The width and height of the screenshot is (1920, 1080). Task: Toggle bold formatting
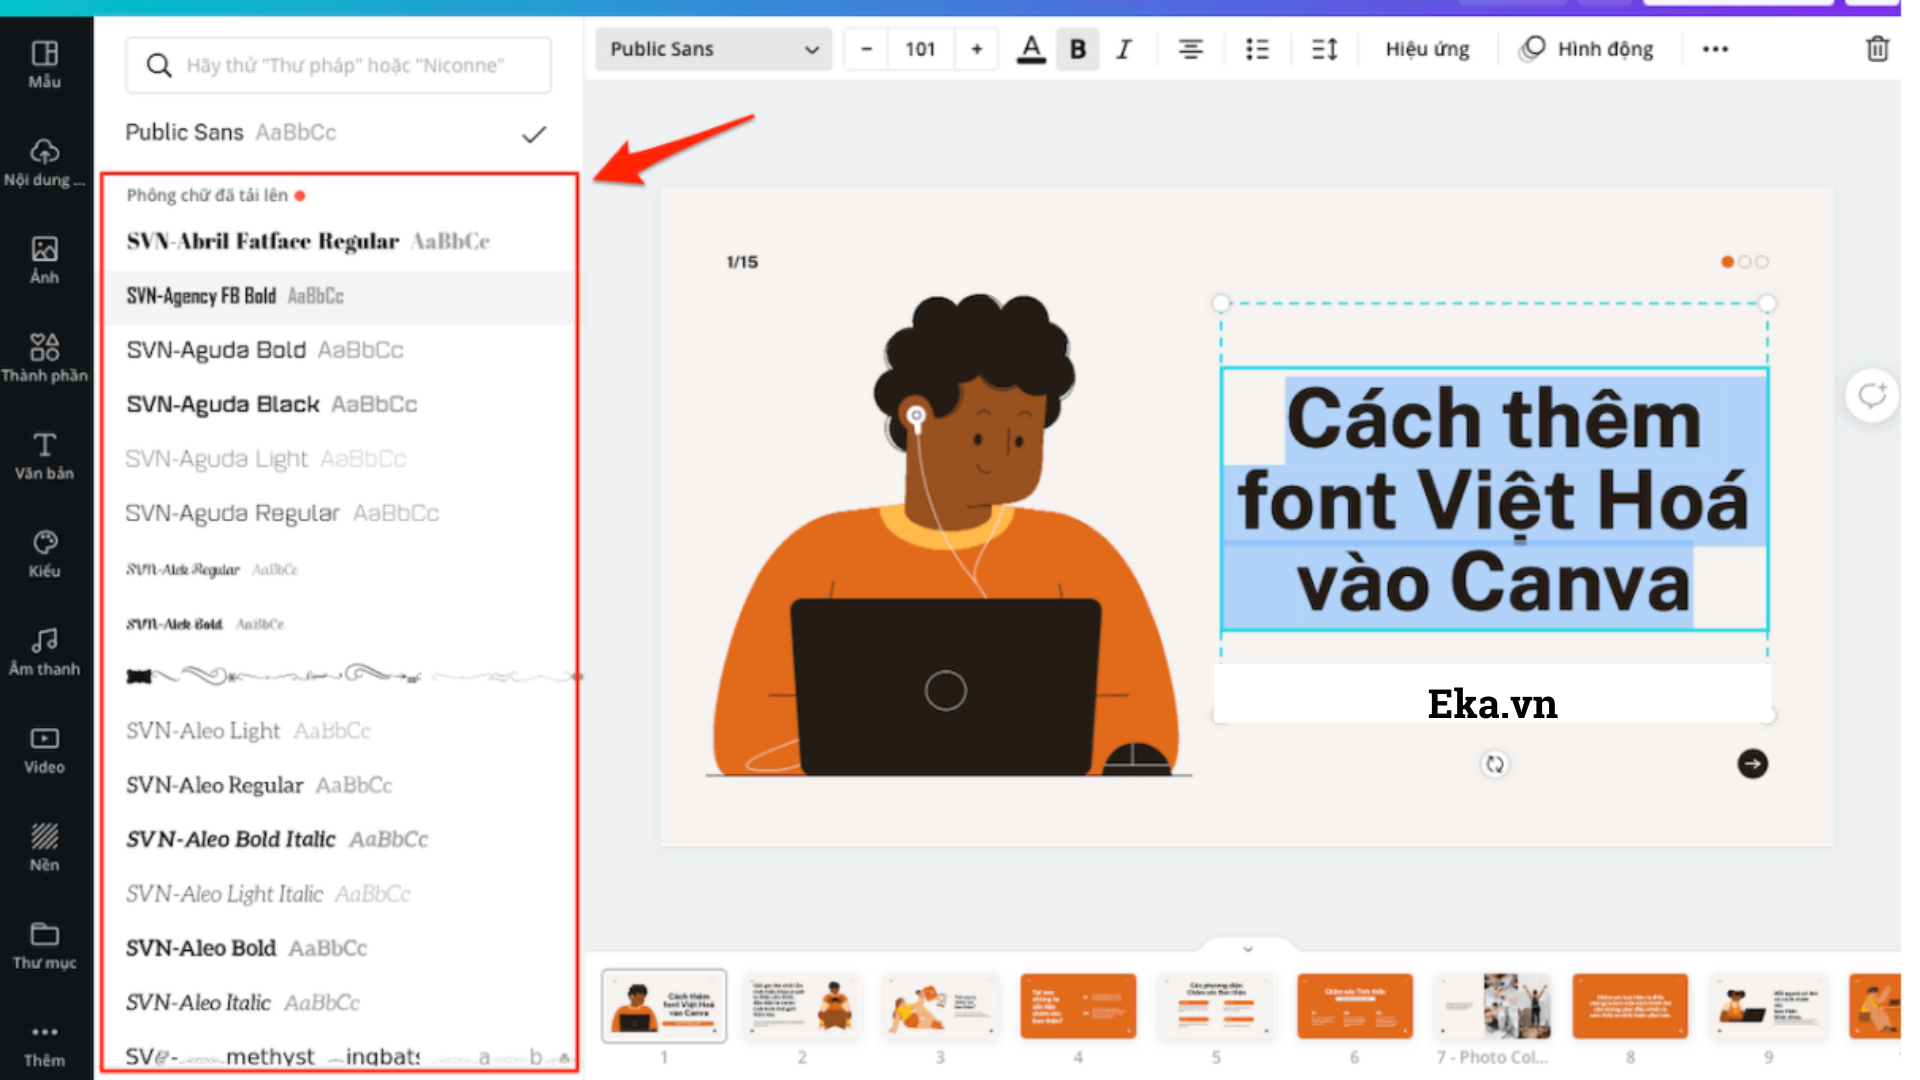pos(1077,49)
